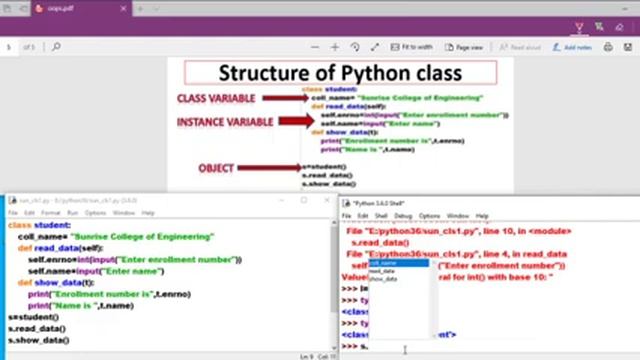
Task: Select the highlighter pen icon in purple bar
Action: [x=579, y=28]
